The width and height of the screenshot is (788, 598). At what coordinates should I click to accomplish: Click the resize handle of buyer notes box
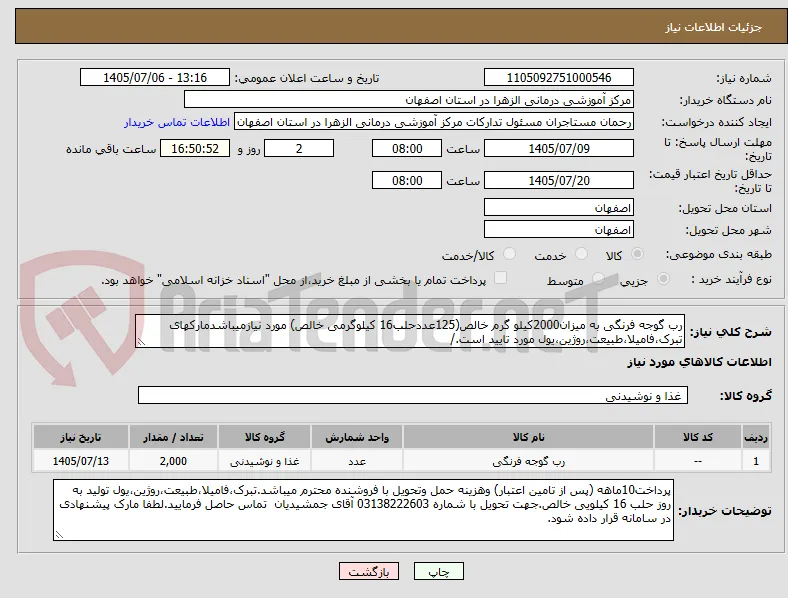click(59, 535)
